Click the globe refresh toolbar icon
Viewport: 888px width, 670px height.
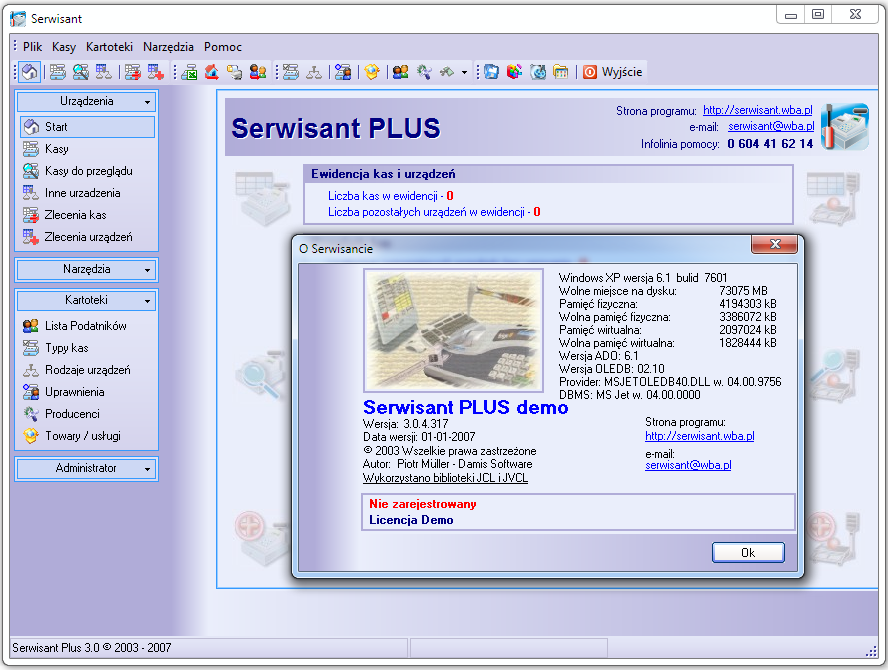[538, 72]
